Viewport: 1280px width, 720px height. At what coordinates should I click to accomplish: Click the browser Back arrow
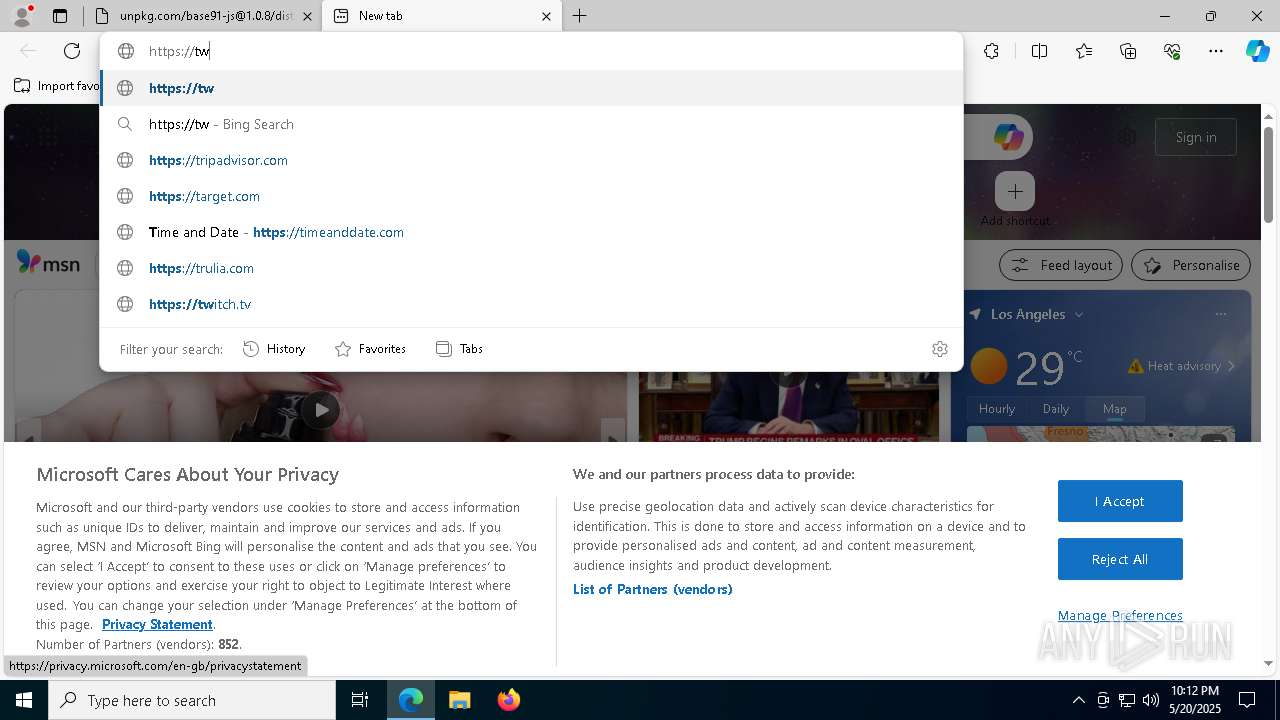coord(28,51)
